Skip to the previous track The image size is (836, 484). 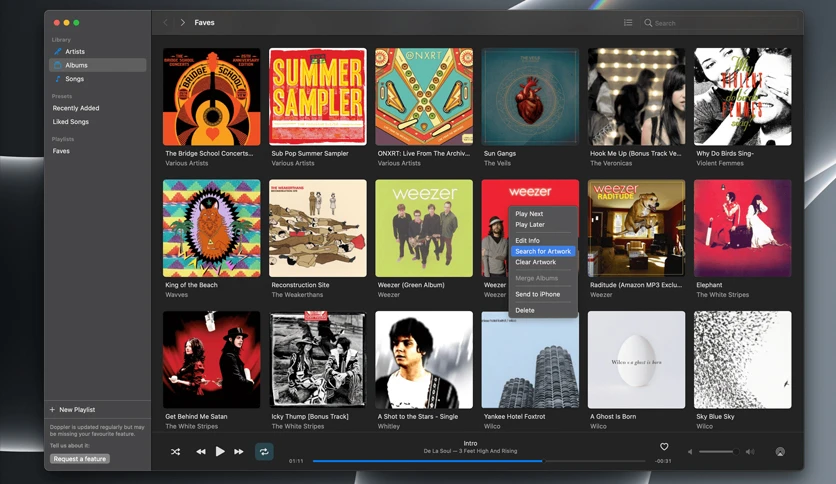coord(200,451)
